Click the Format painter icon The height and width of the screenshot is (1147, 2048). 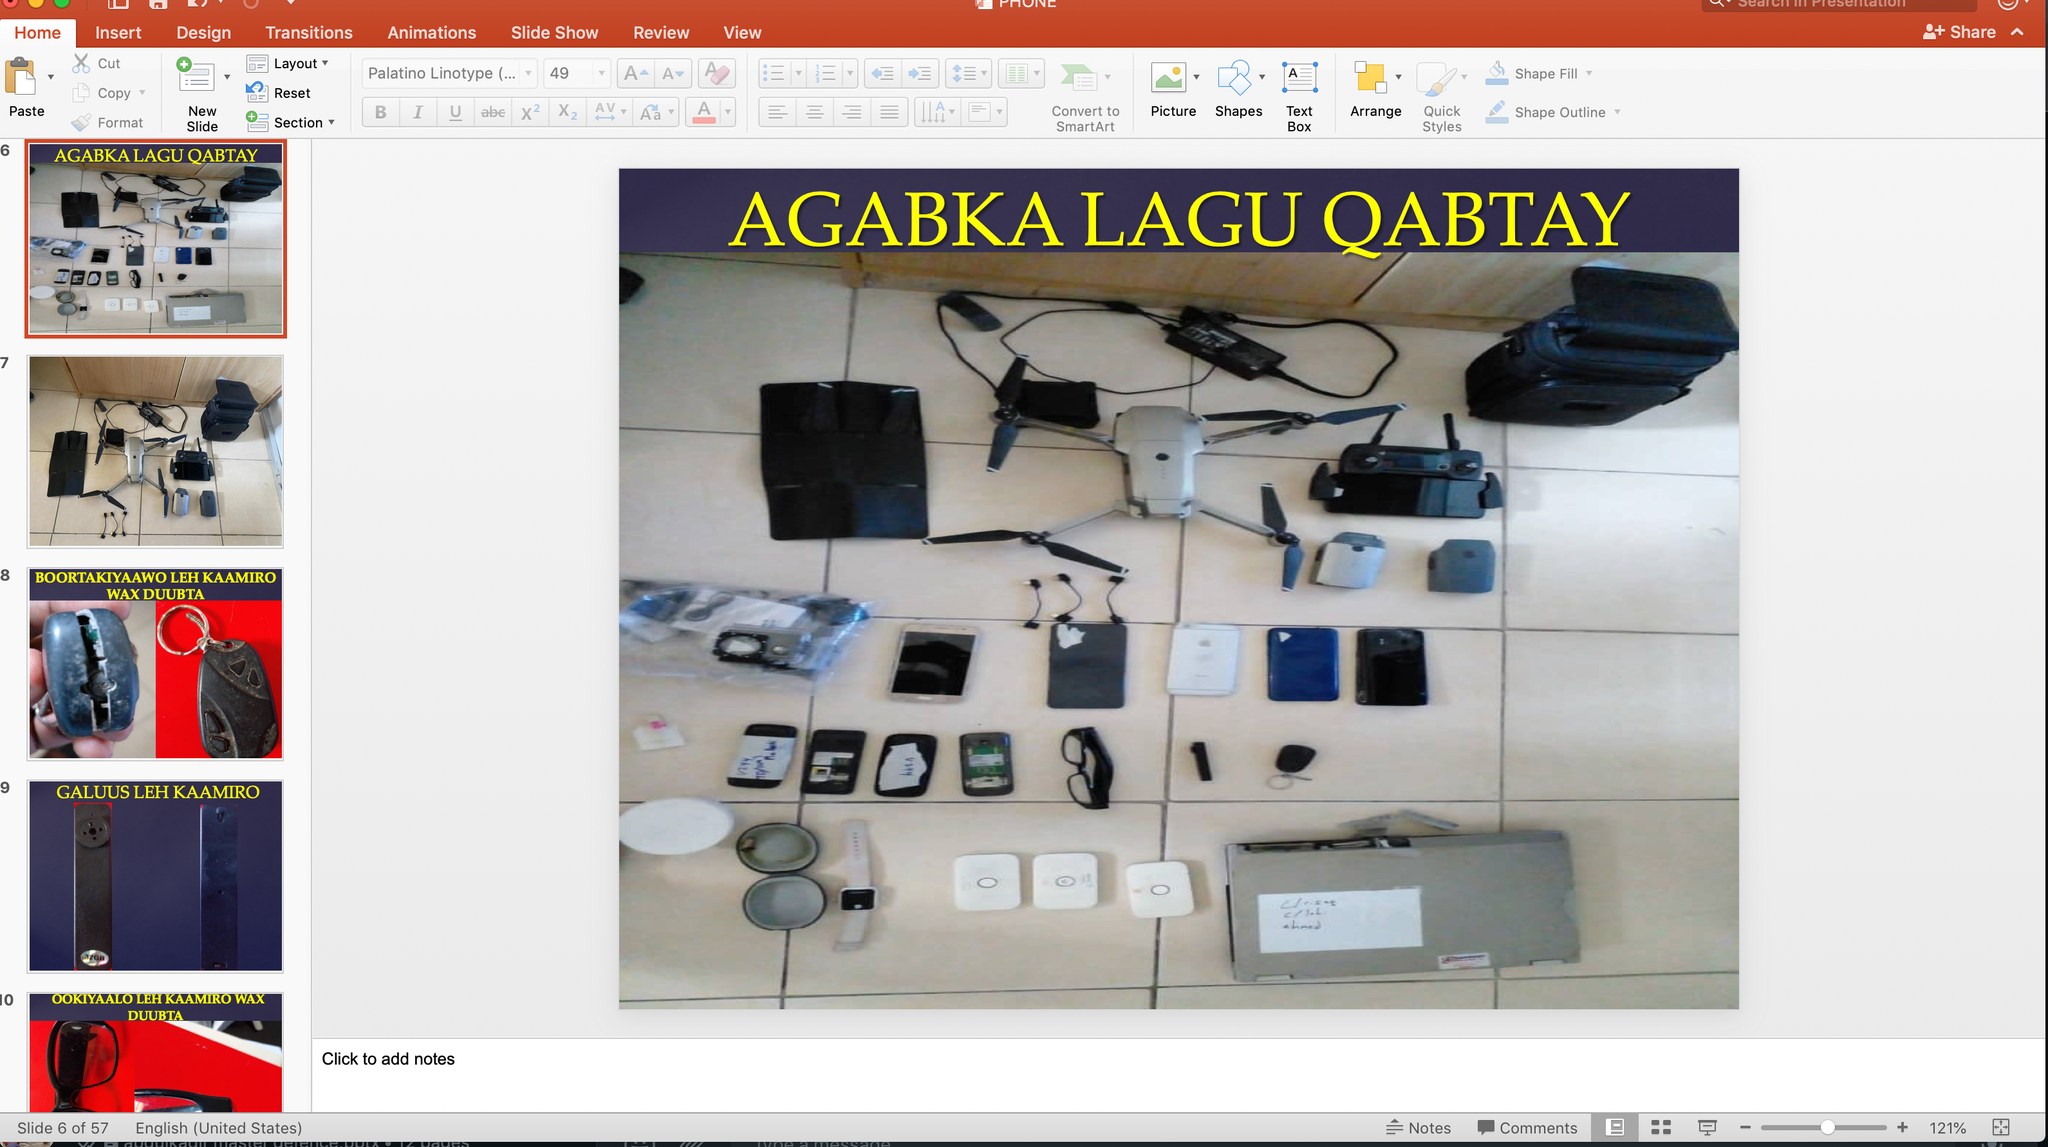[82, 122]
